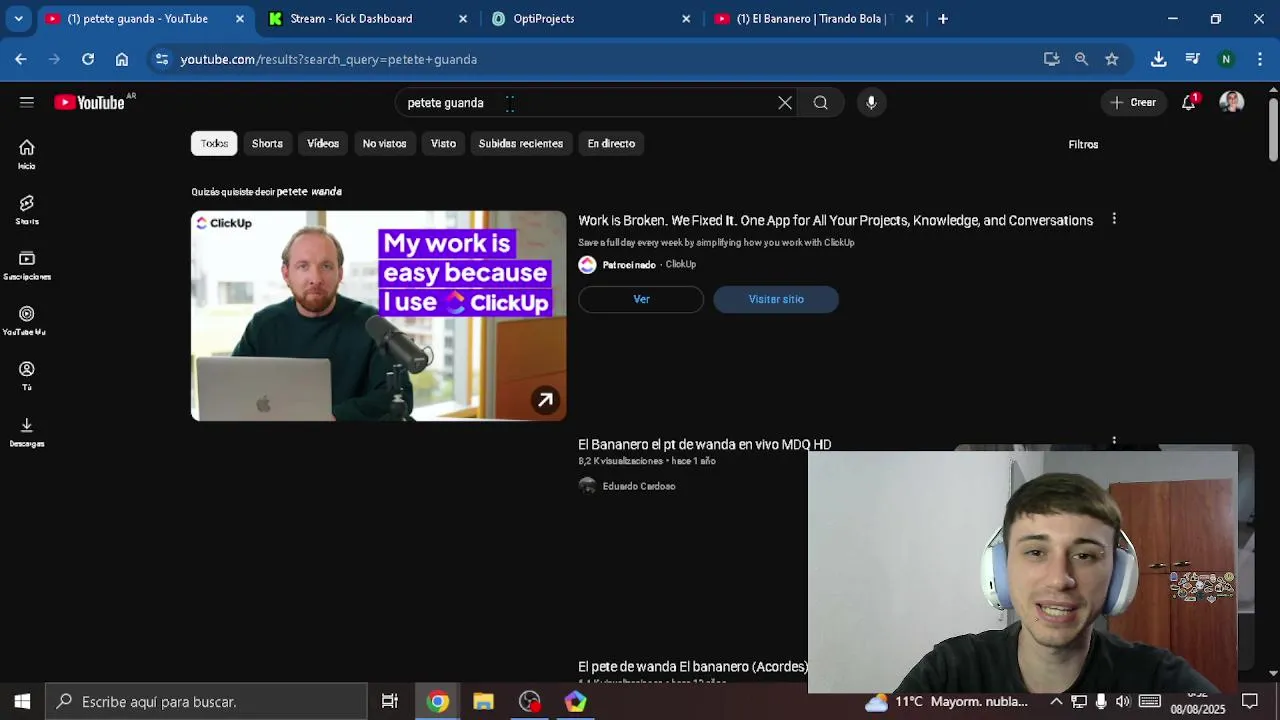Open the Eduardo Cardoso channel link
Screen dimensions: 1280x720
click(x=639, y=486)
